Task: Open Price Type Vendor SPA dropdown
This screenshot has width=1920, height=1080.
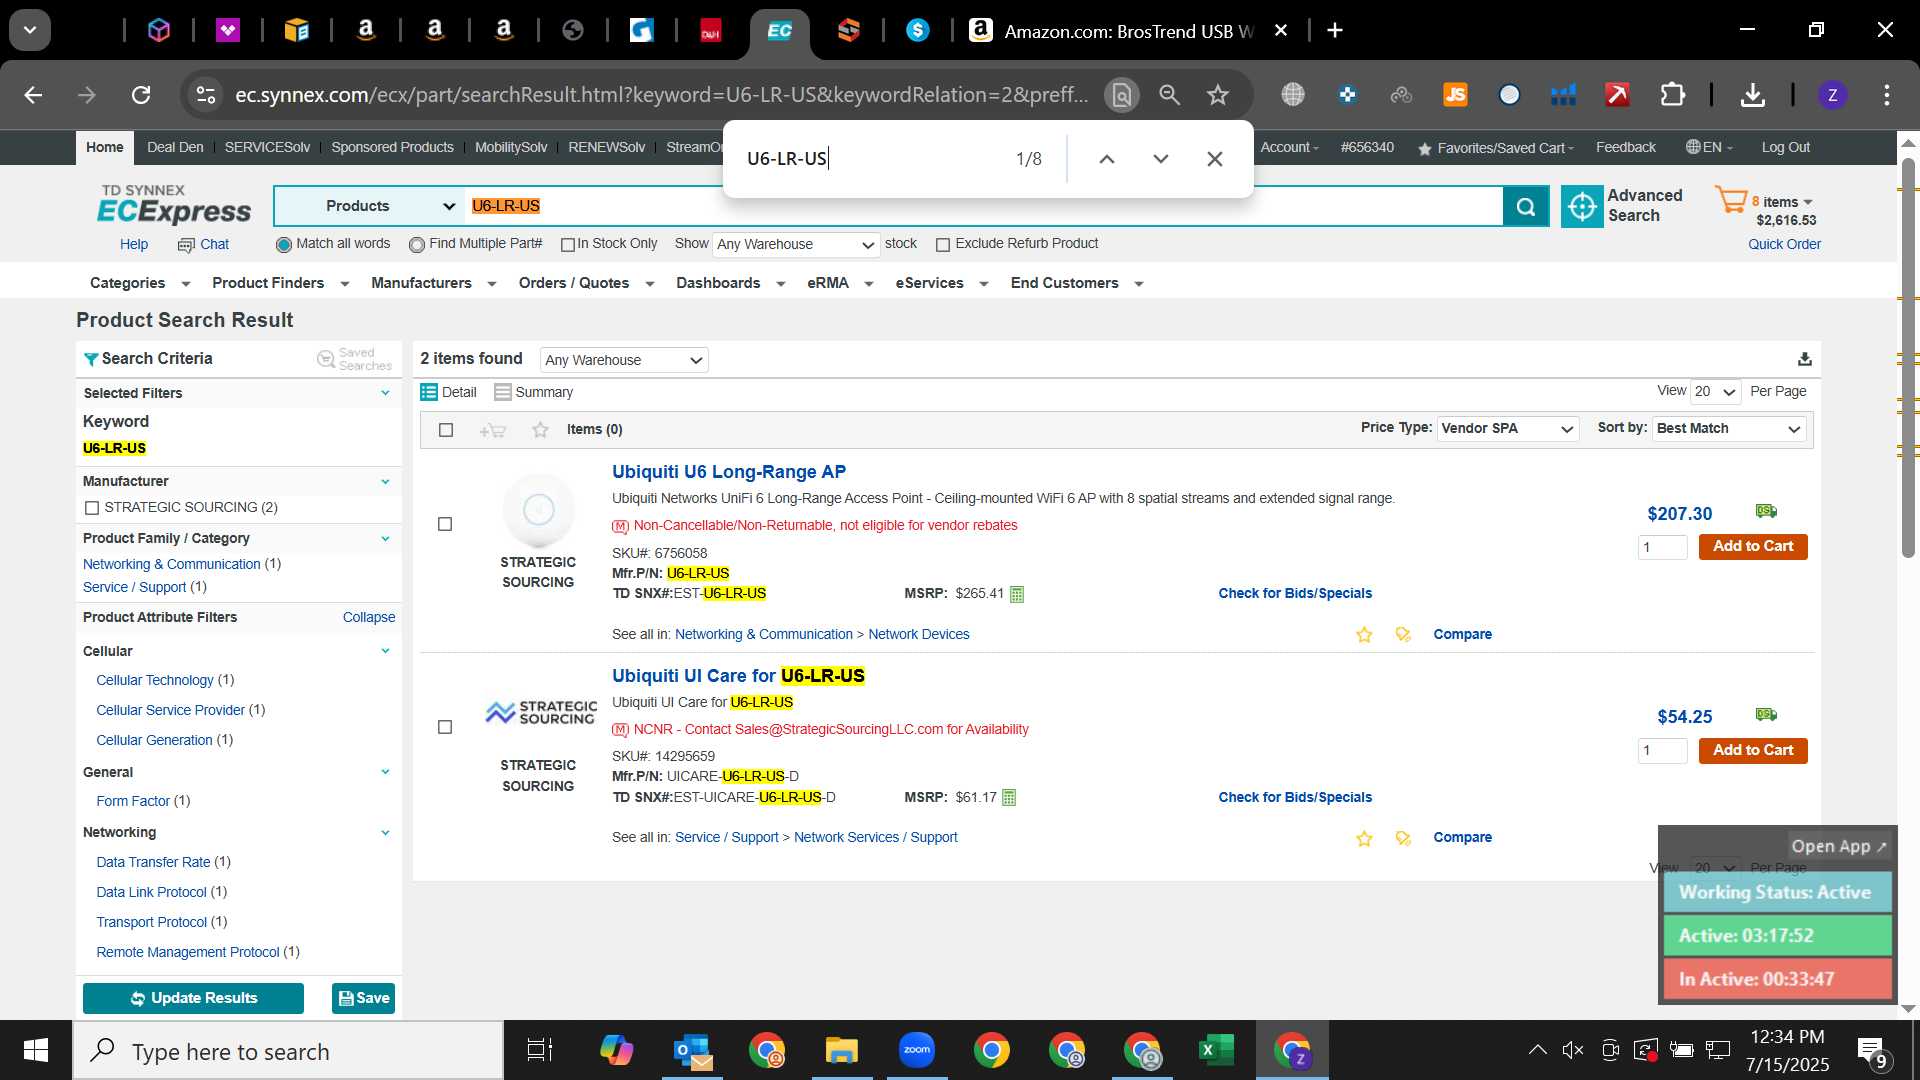Action: coord(1508,428)
